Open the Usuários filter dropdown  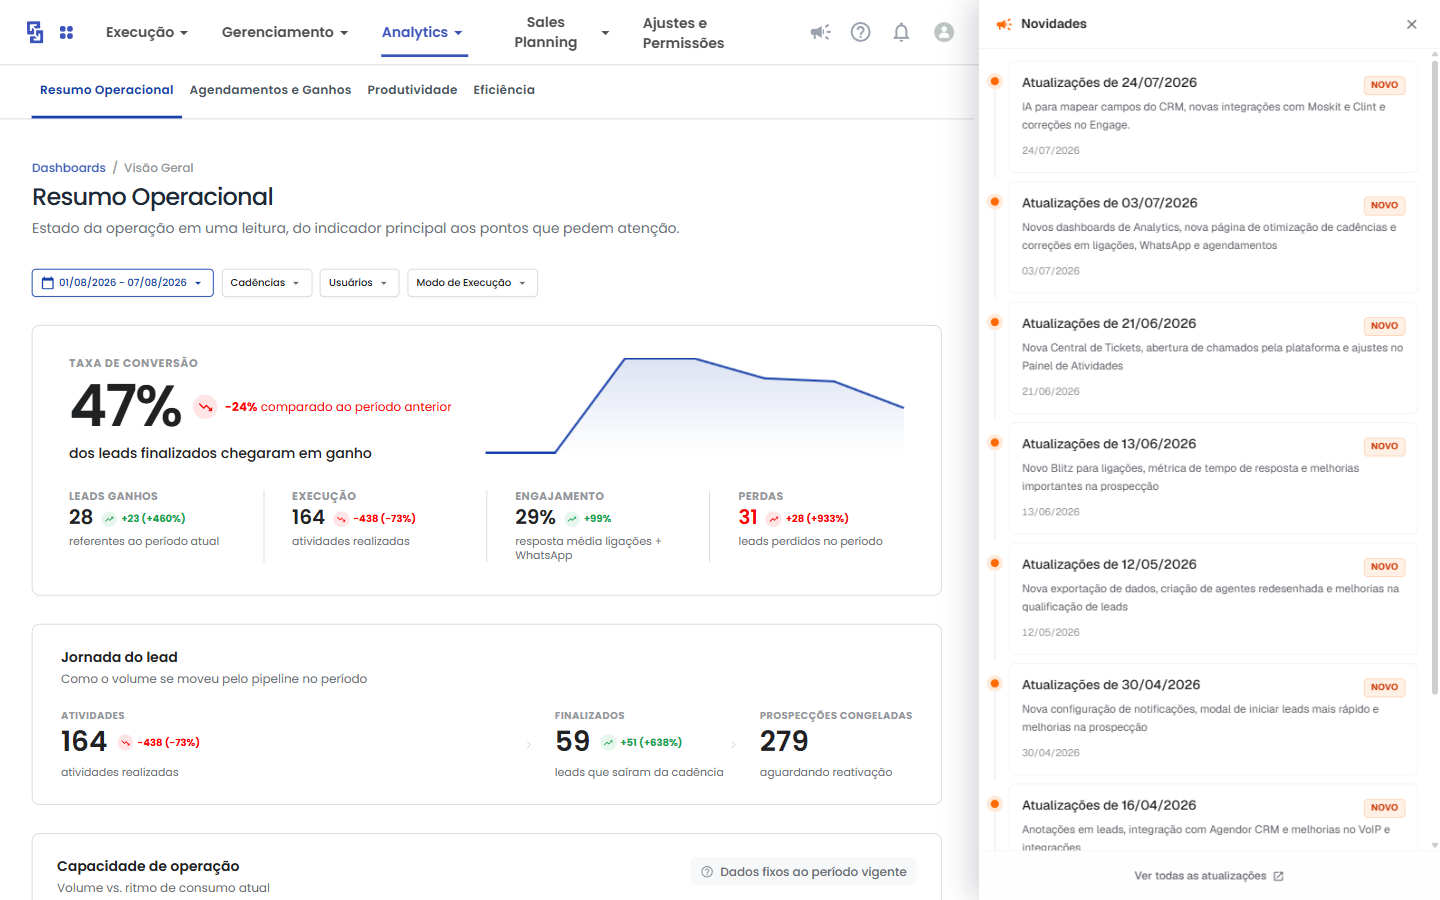tap(359, 283)
